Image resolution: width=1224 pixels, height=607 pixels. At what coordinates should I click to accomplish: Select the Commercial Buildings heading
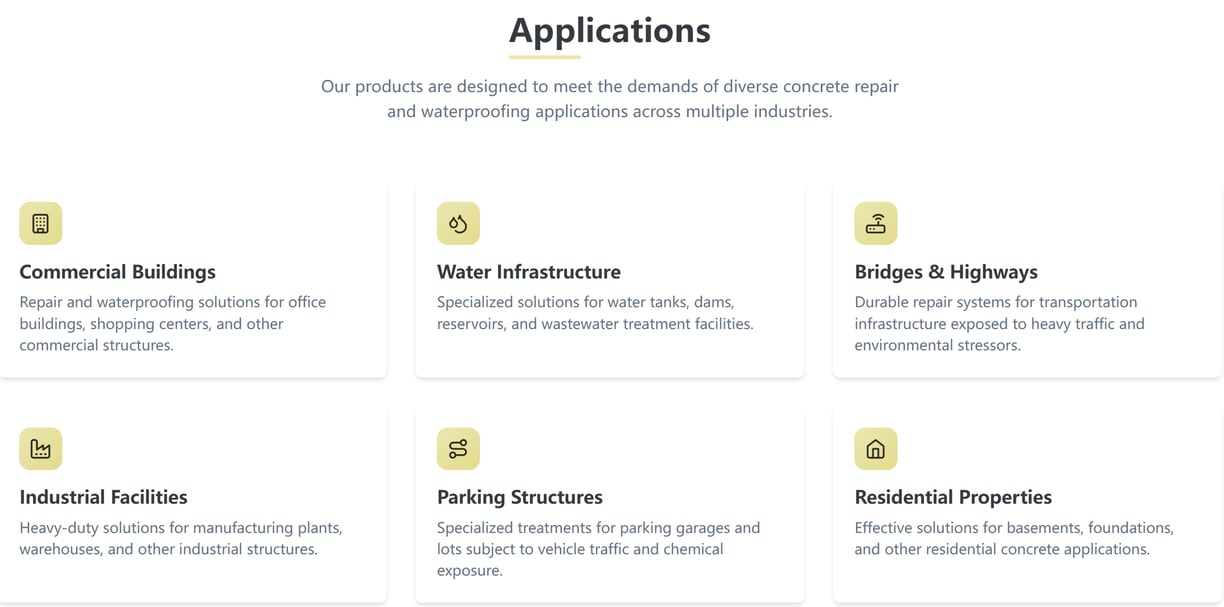pyautogui.click(x=118, y=272)
